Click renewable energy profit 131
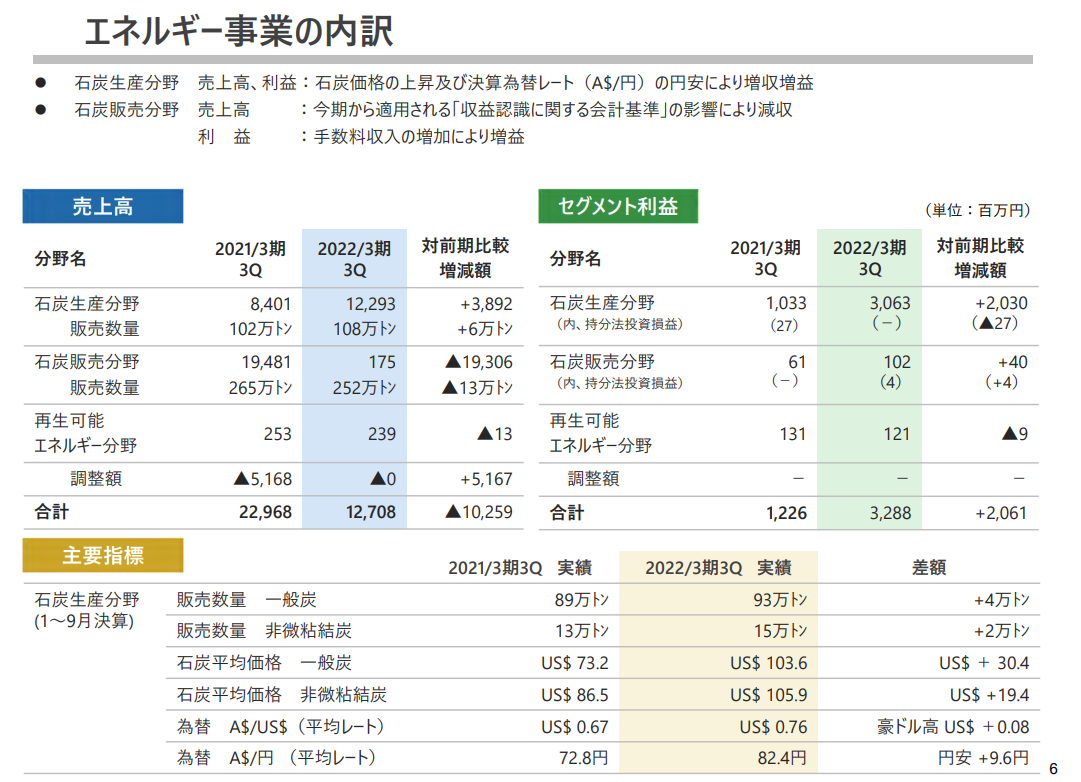 click(792, 434)
